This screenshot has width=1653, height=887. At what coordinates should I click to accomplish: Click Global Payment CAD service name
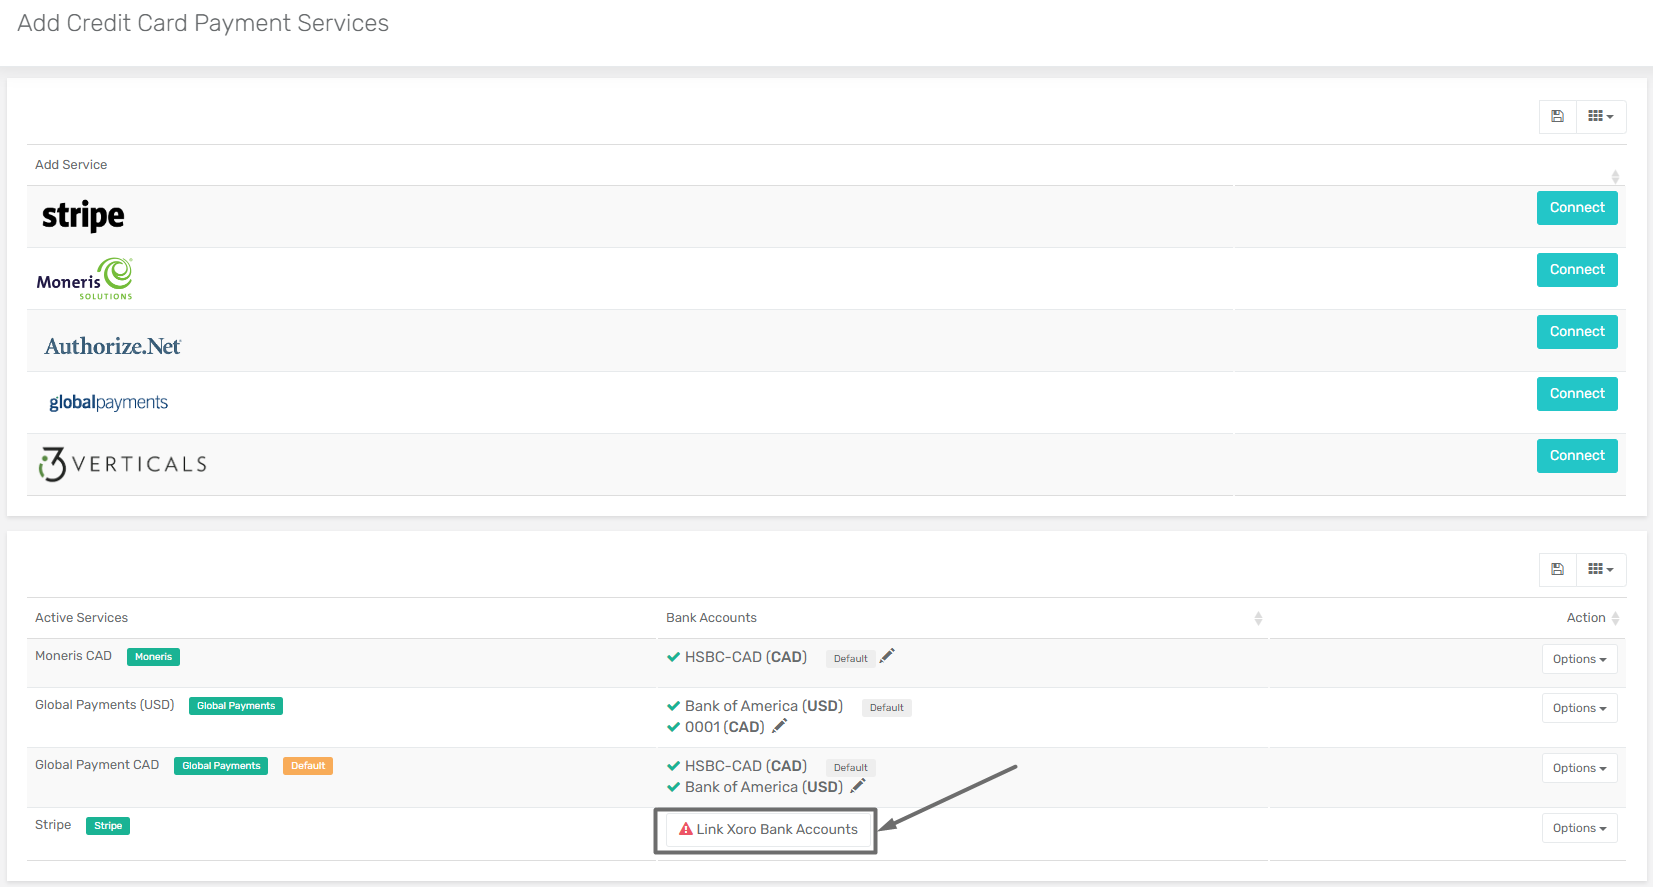[x=97, y=765]
